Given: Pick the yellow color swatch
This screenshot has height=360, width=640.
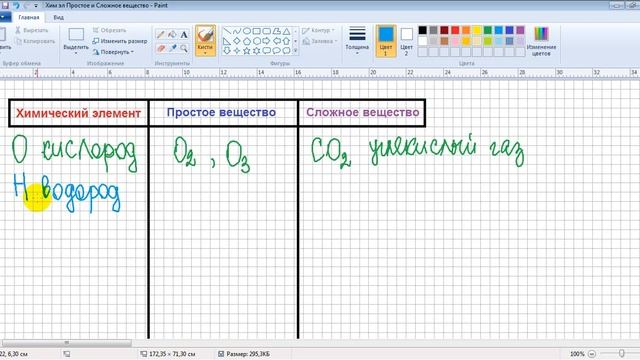Looking at the screenshot, I should (x=477, y=30).
